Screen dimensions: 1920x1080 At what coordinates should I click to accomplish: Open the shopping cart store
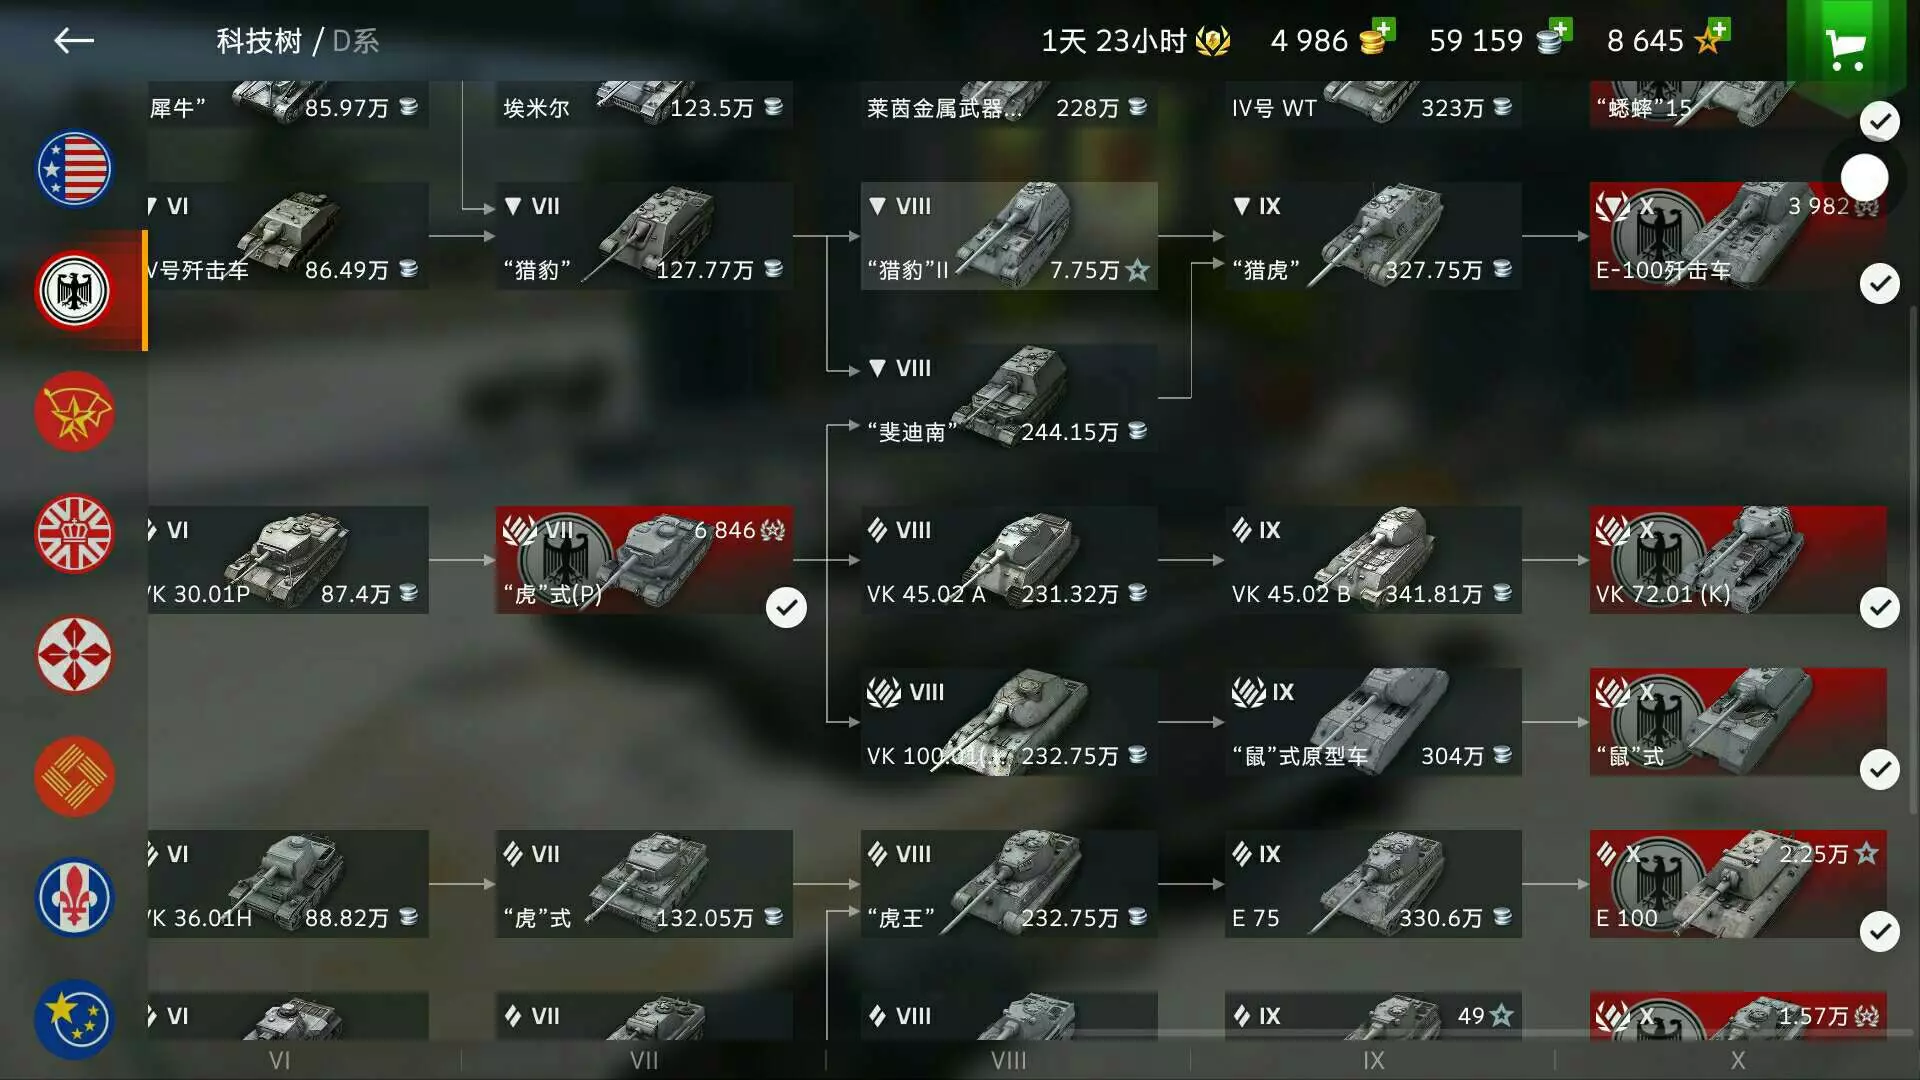coord(1845,49)
